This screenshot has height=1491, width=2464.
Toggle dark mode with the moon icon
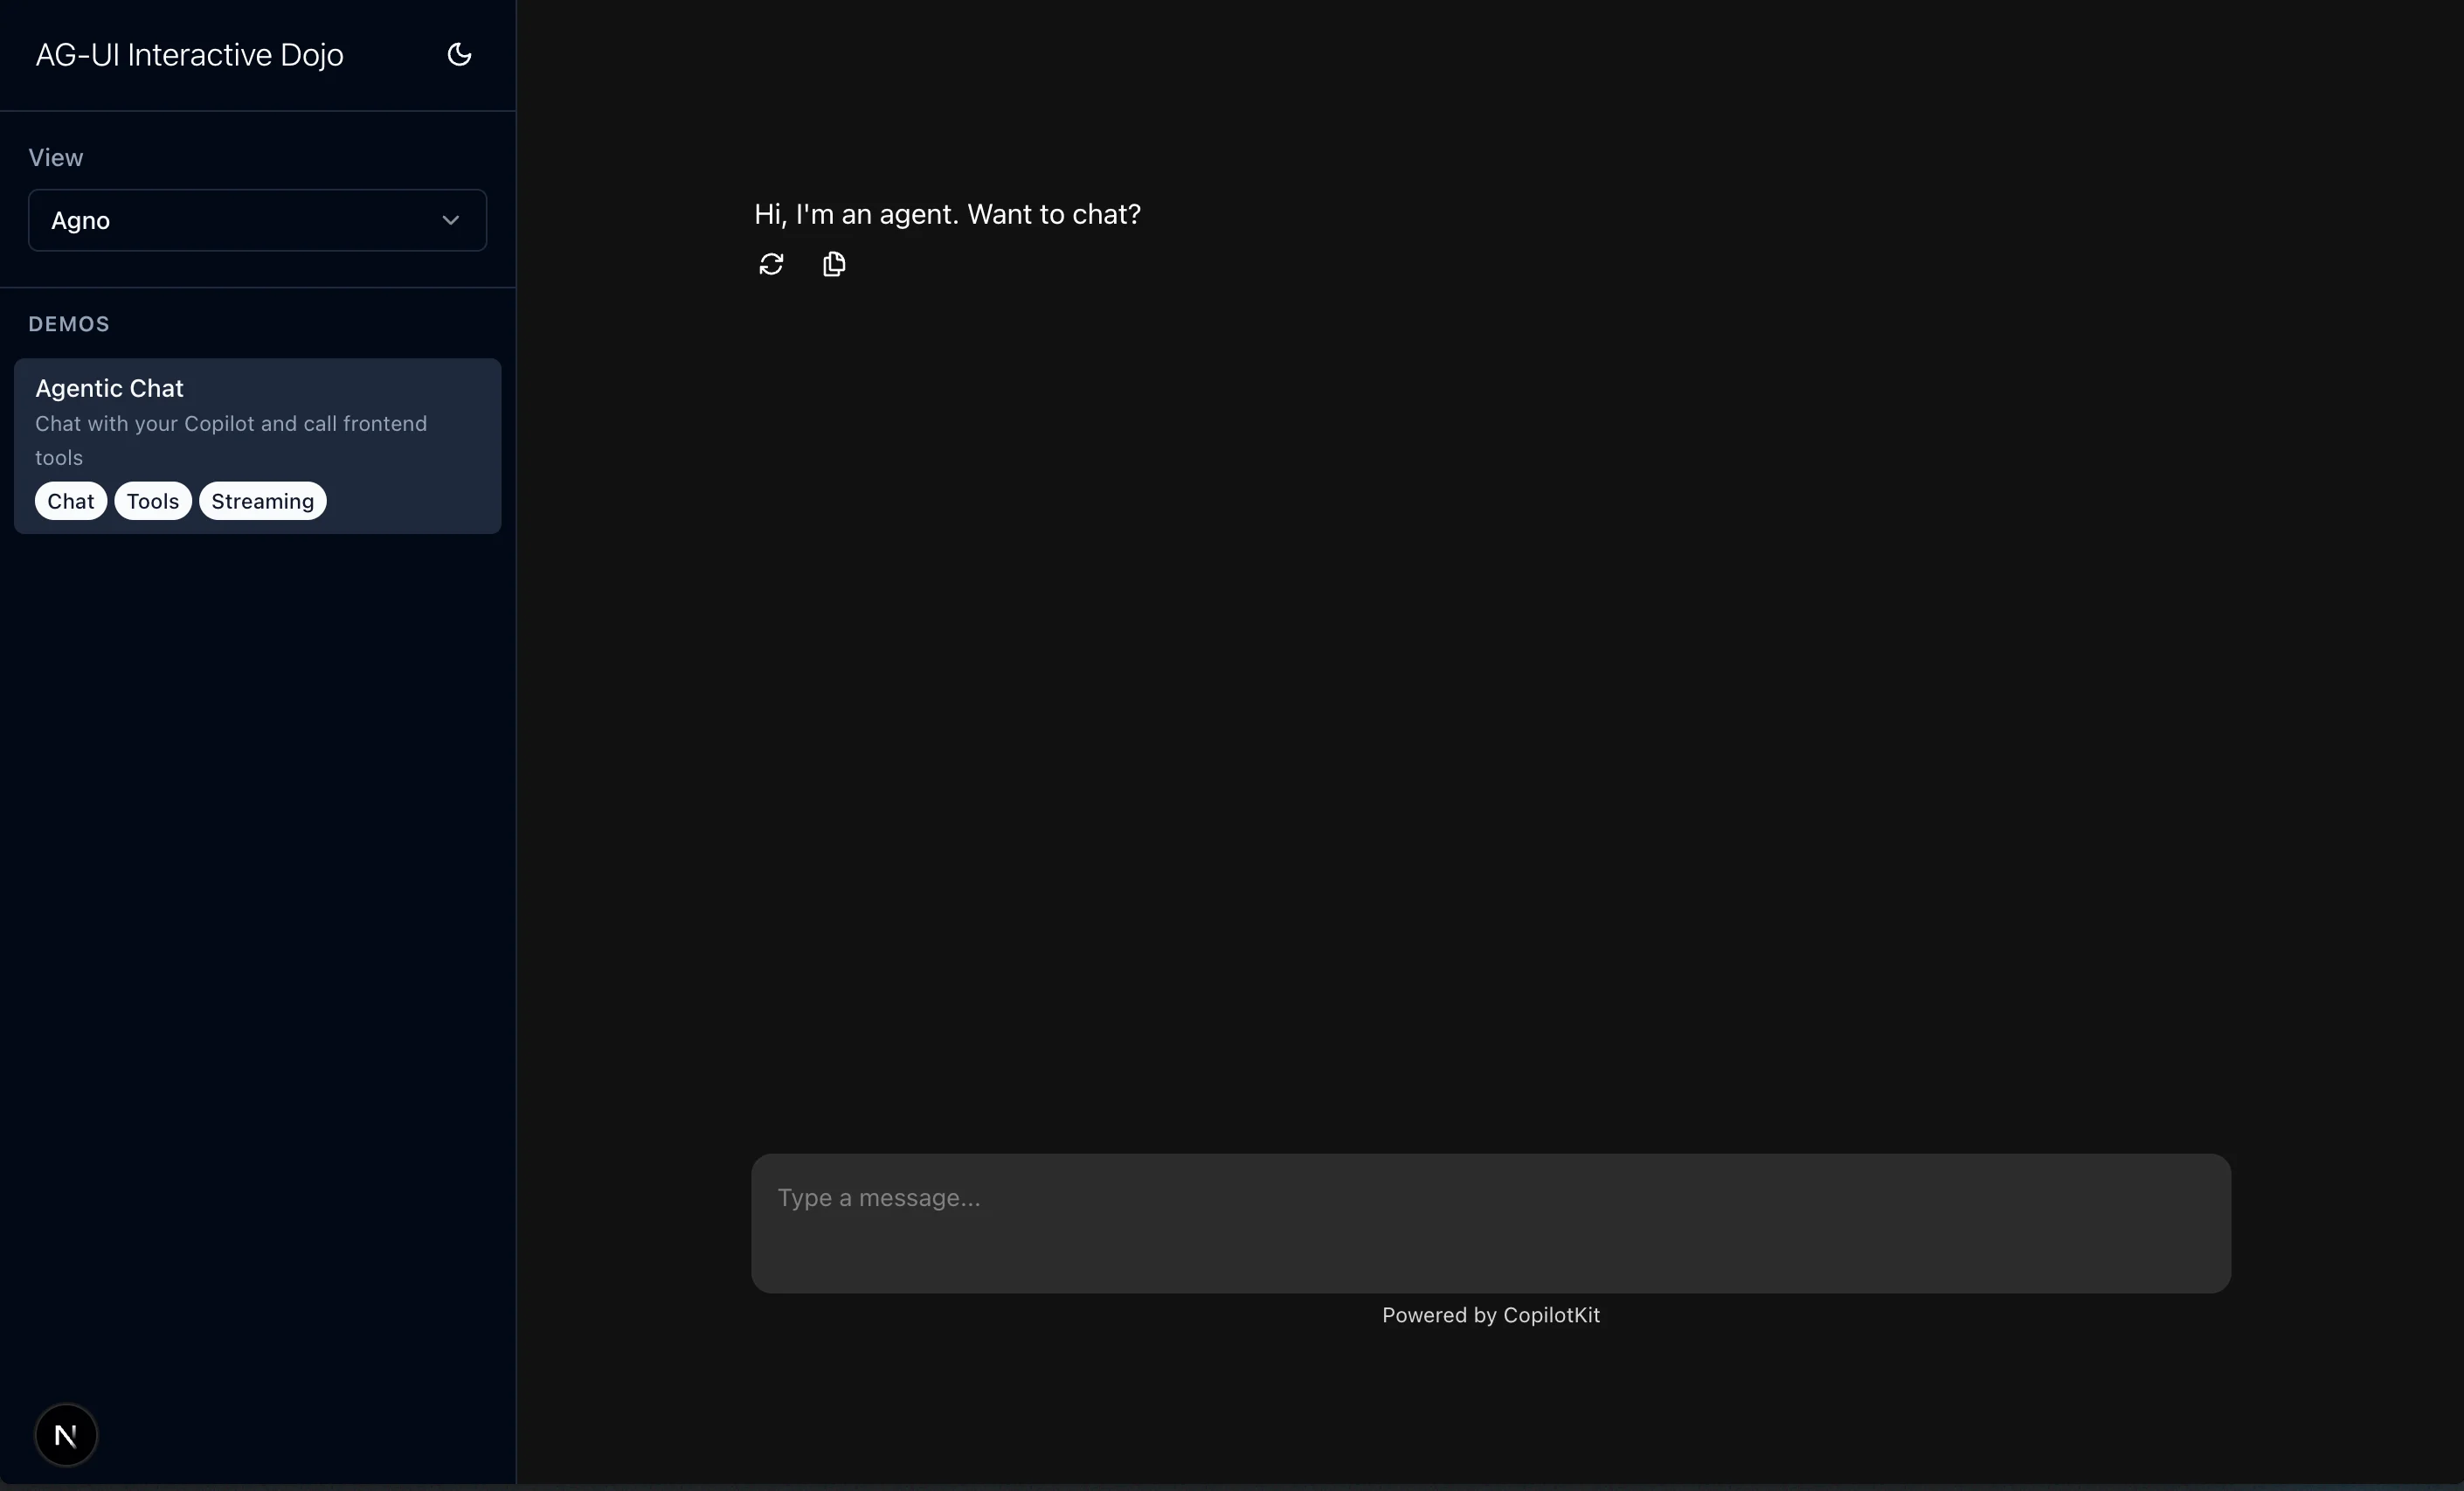point(459,54)
